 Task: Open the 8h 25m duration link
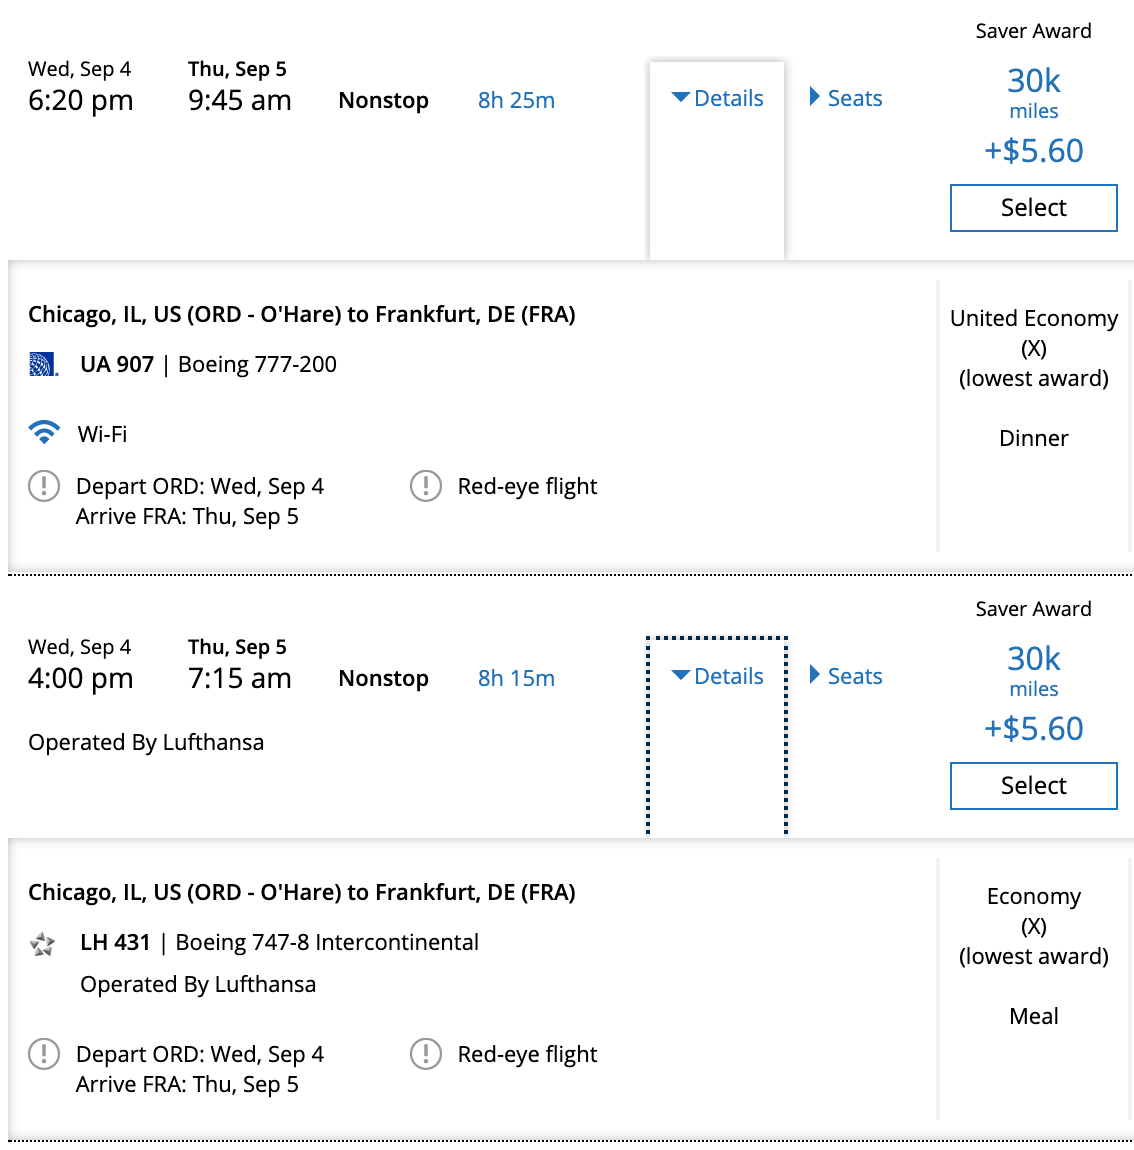click(516, 100)
